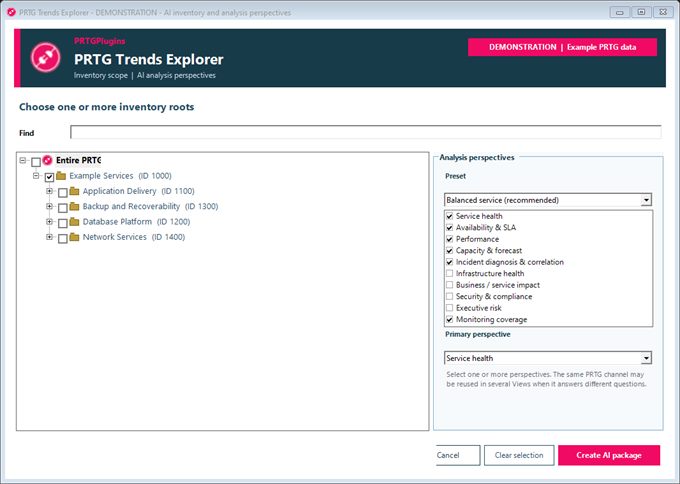This screenshot has width=680, height=484.
Task: Uncheck the Service health perspective
Action: click(450, 216)
